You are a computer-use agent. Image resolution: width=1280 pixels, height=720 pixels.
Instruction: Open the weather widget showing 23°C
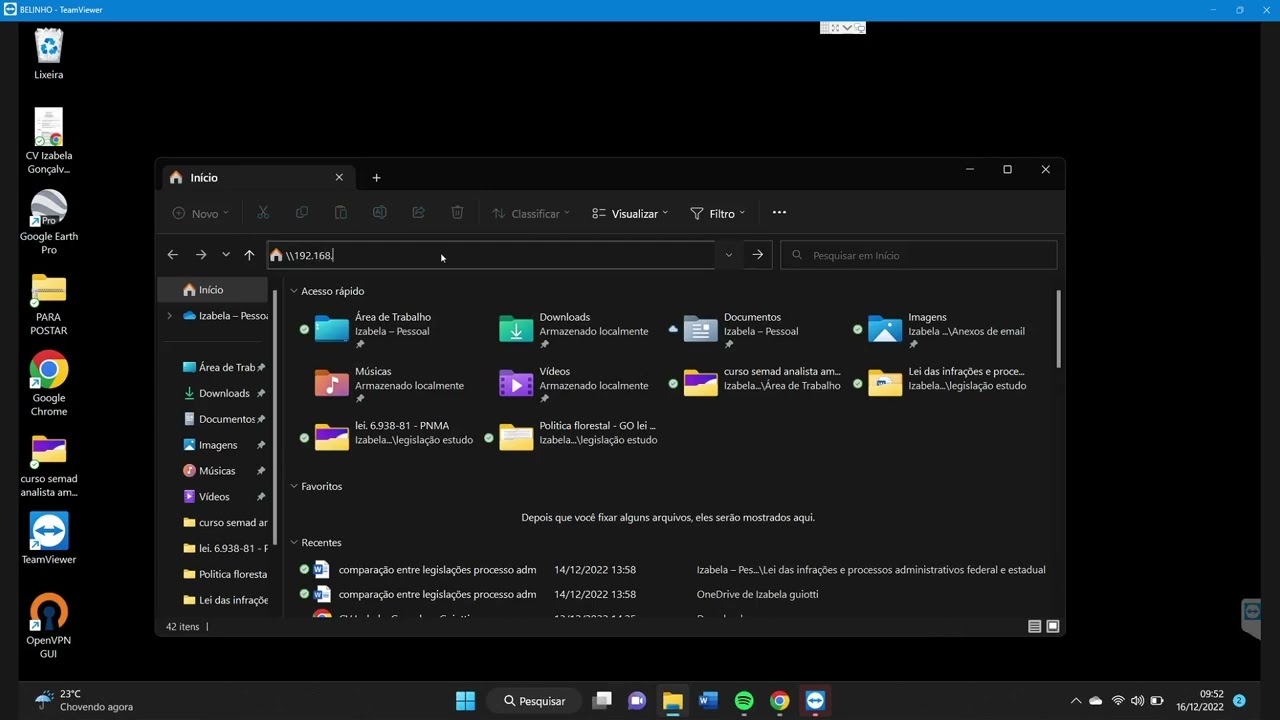pyautogui.click(x=84, y=700)
